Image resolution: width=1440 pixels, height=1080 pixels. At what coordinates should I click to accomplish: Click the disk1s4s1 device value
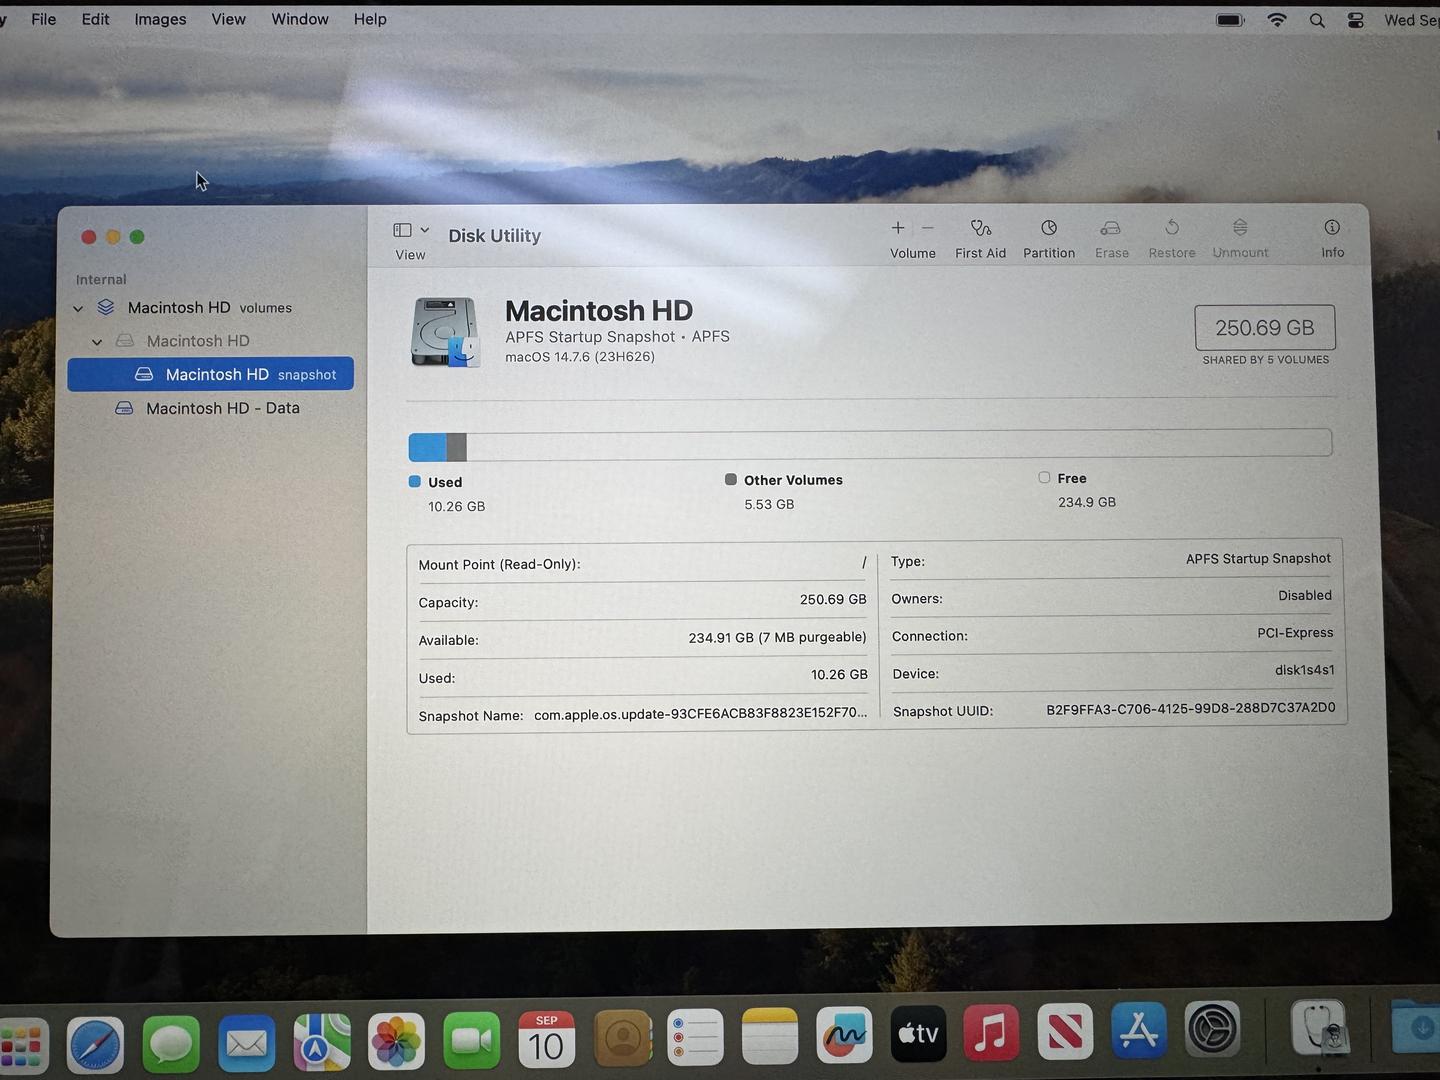click(x=1304, y=670)
